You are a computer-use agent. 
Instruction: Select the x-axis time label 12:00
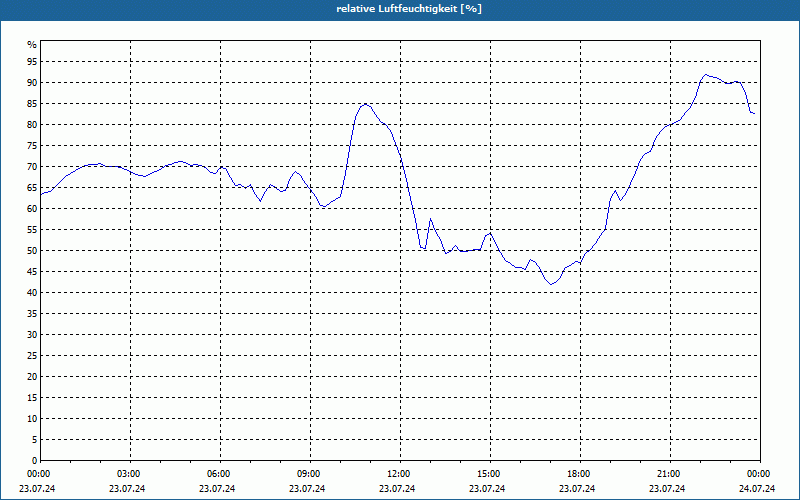401,474
